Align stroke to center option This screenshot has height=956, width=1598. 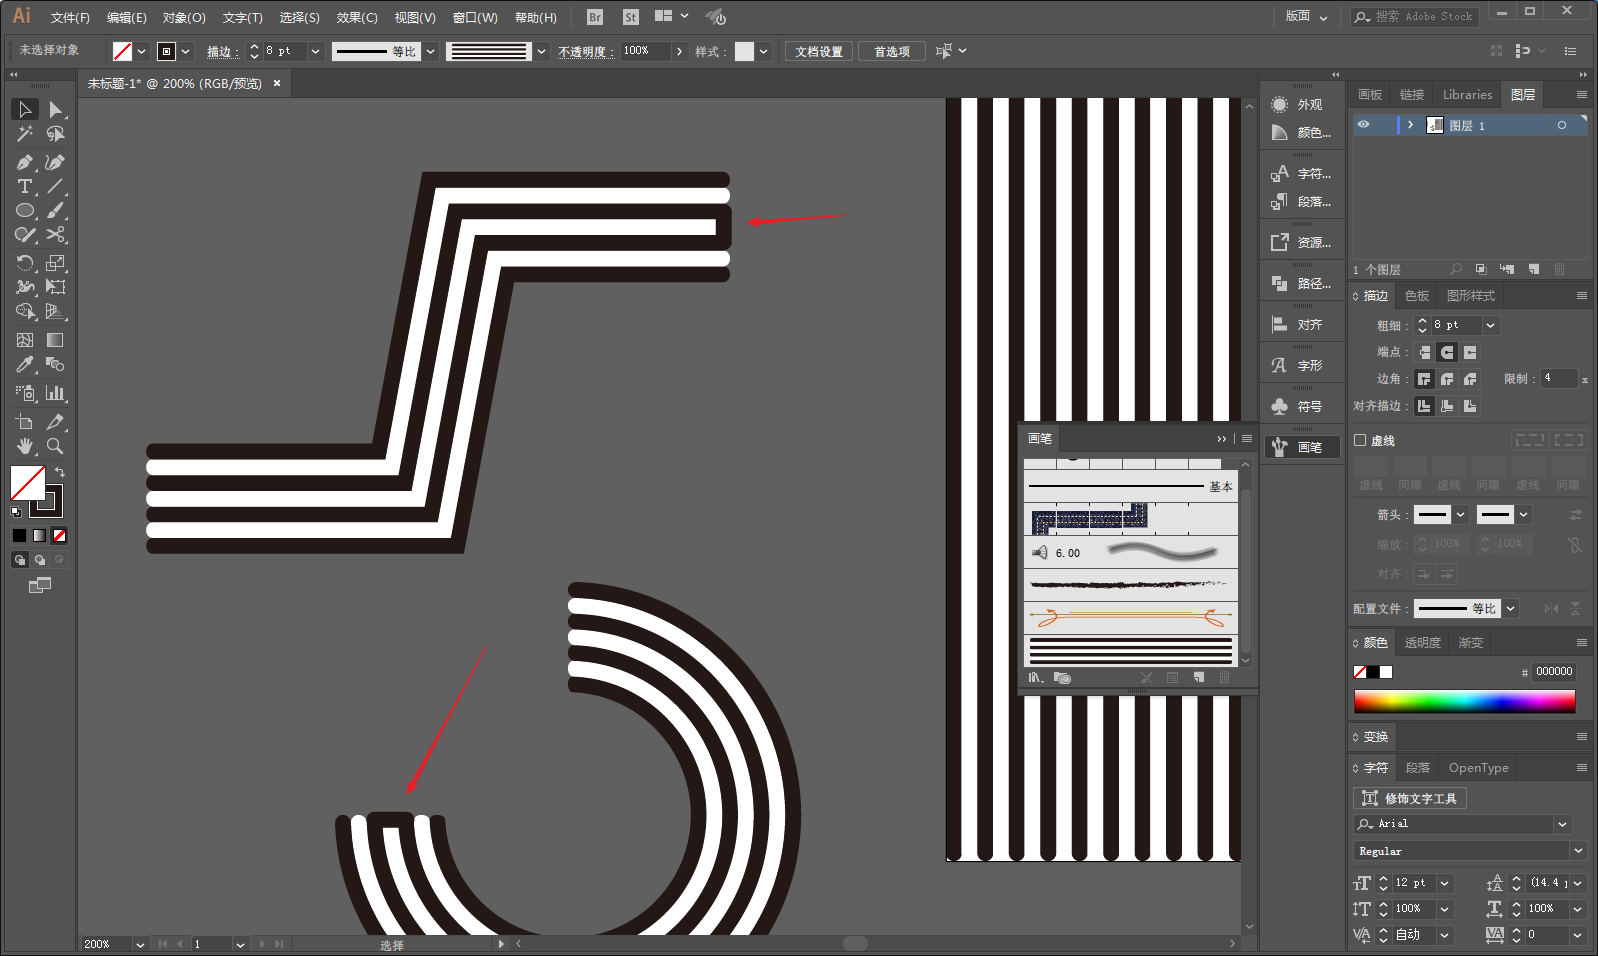click(1424, 406)
